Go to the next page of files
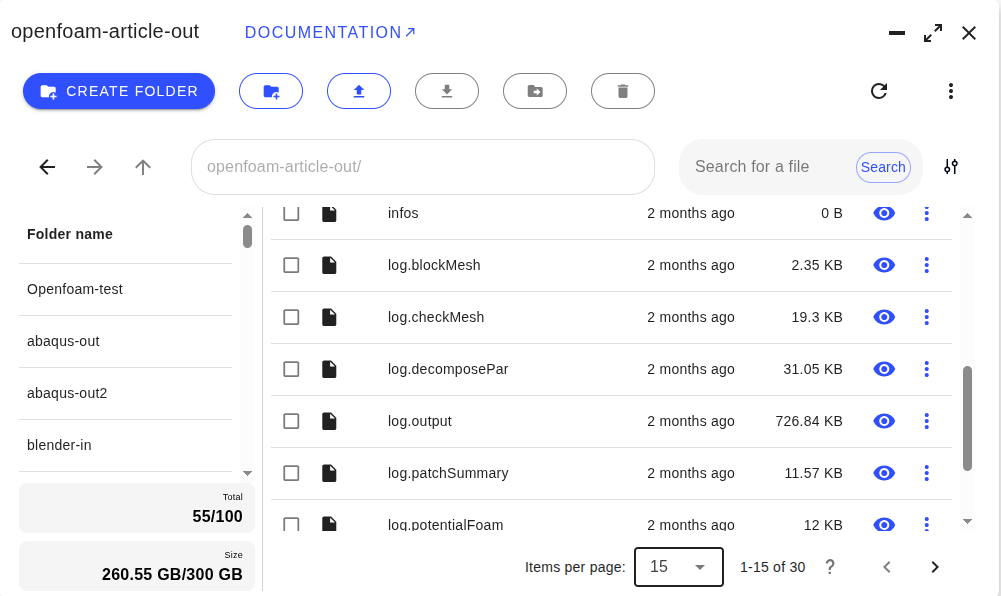The width and height of the screenshot is (1001, 596). point(935,567)
